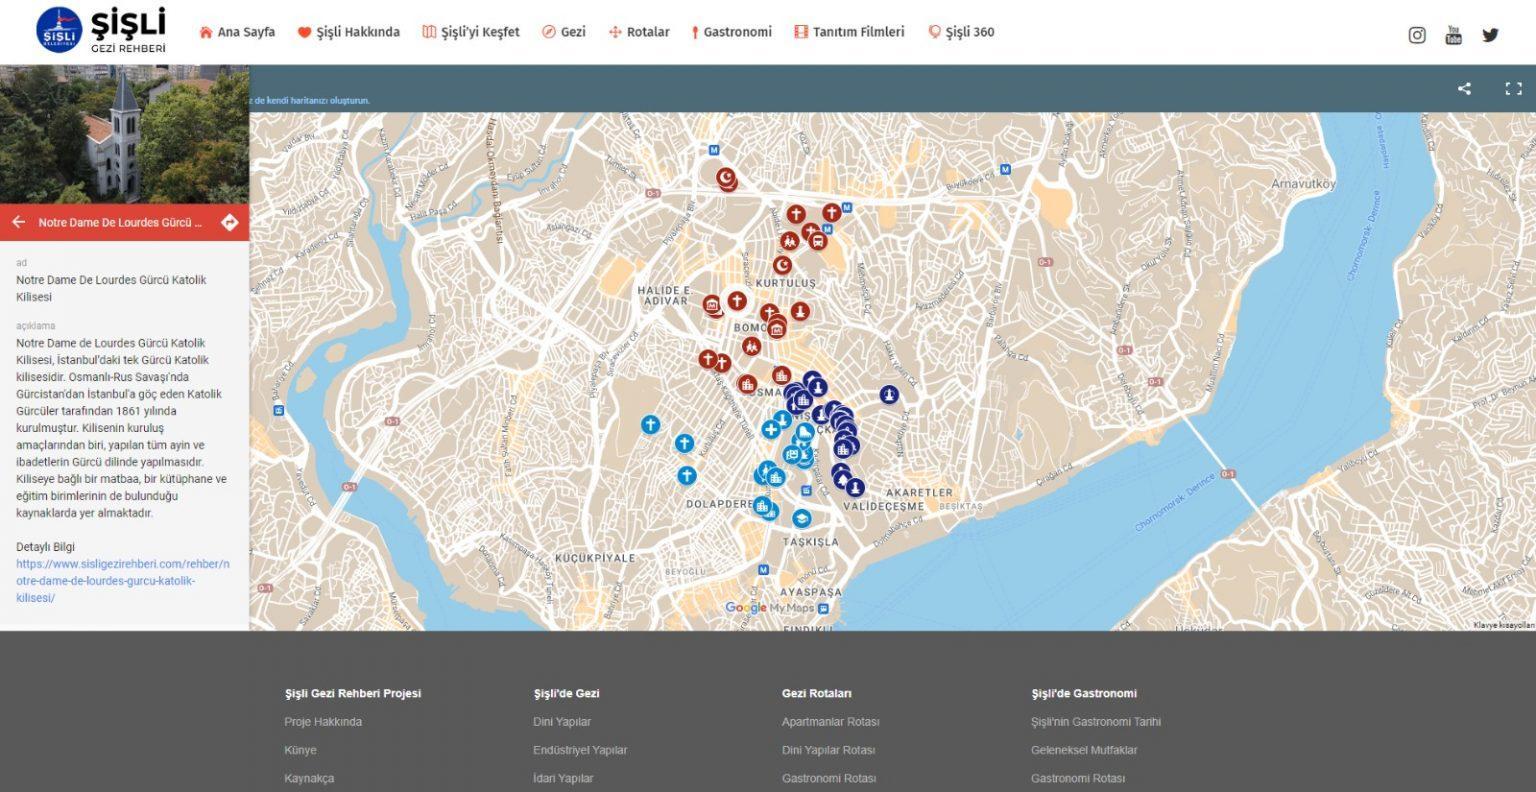Get directions to Notre Dame church
This screenshot has width=1536, height=792.
(x=229, y=222)
